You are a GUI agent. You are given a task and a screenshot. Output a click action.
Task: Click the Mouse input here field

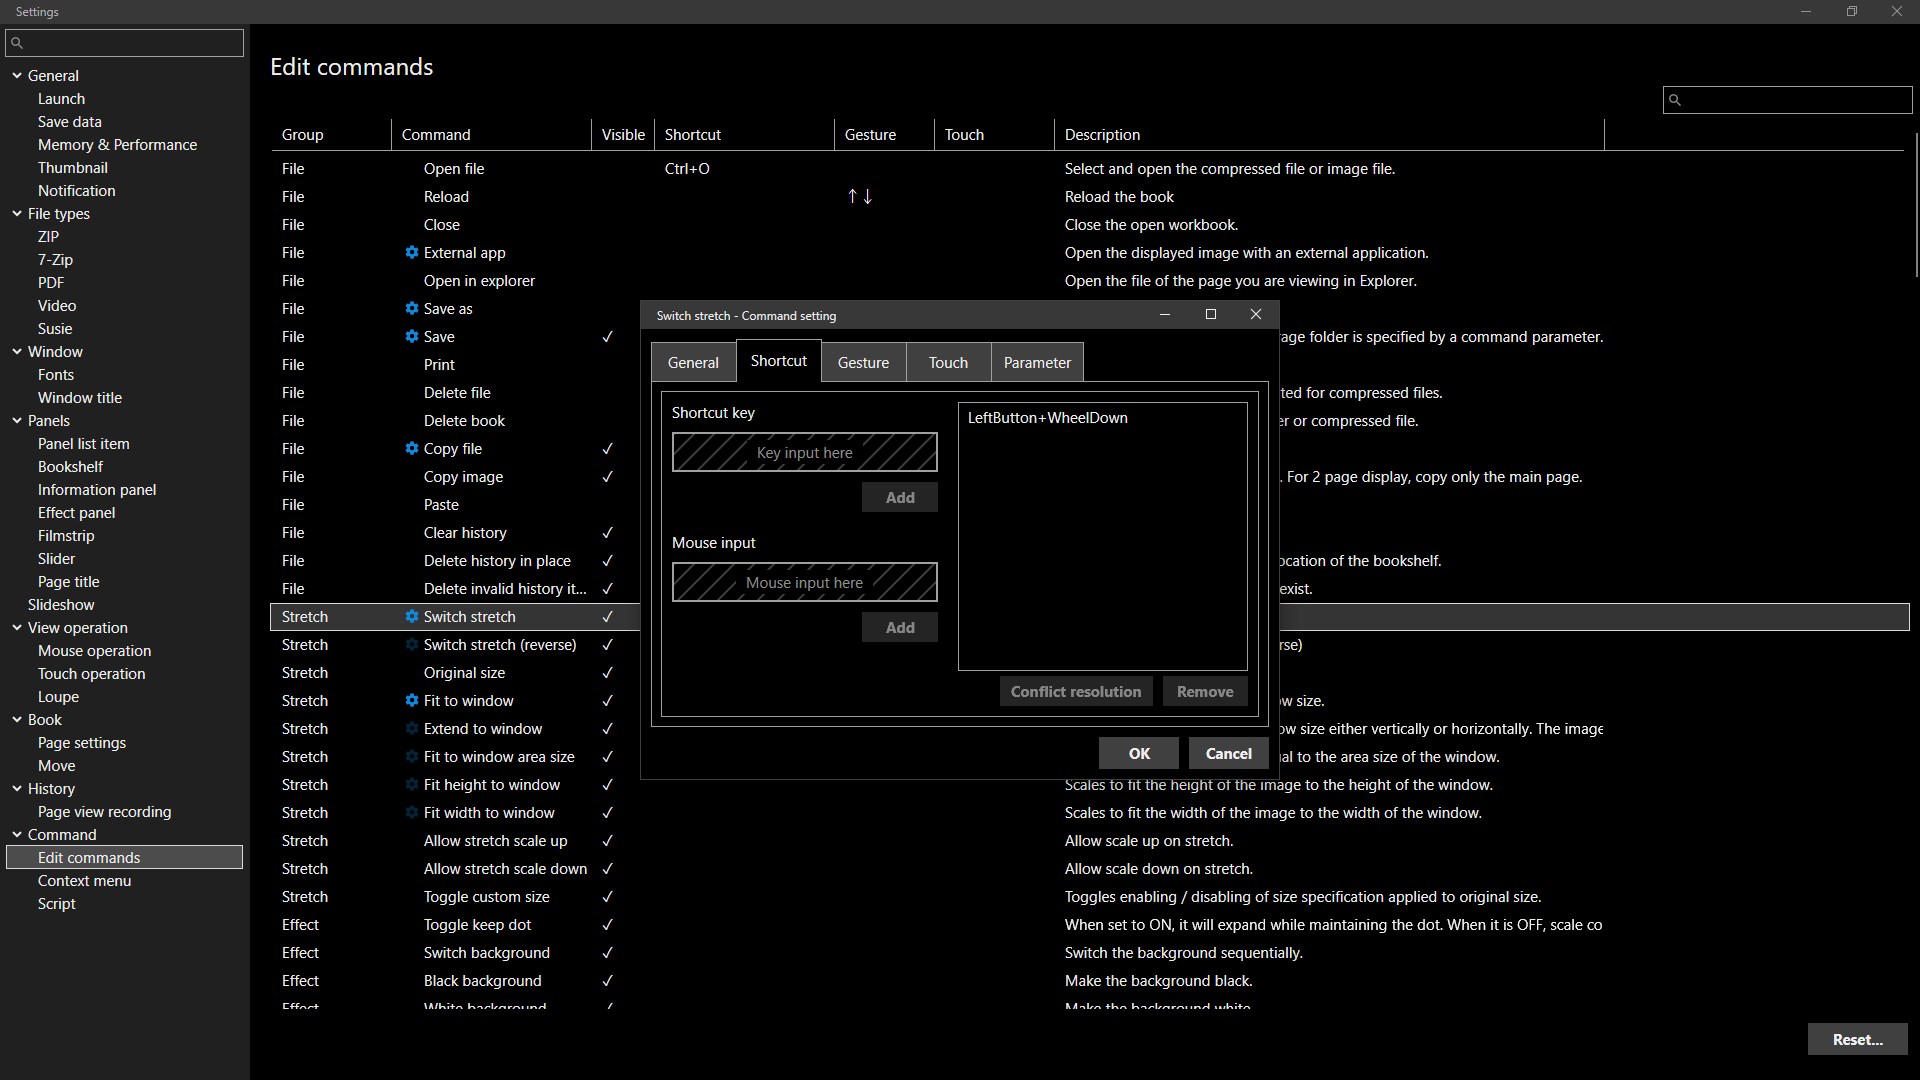tap(804, 582)
